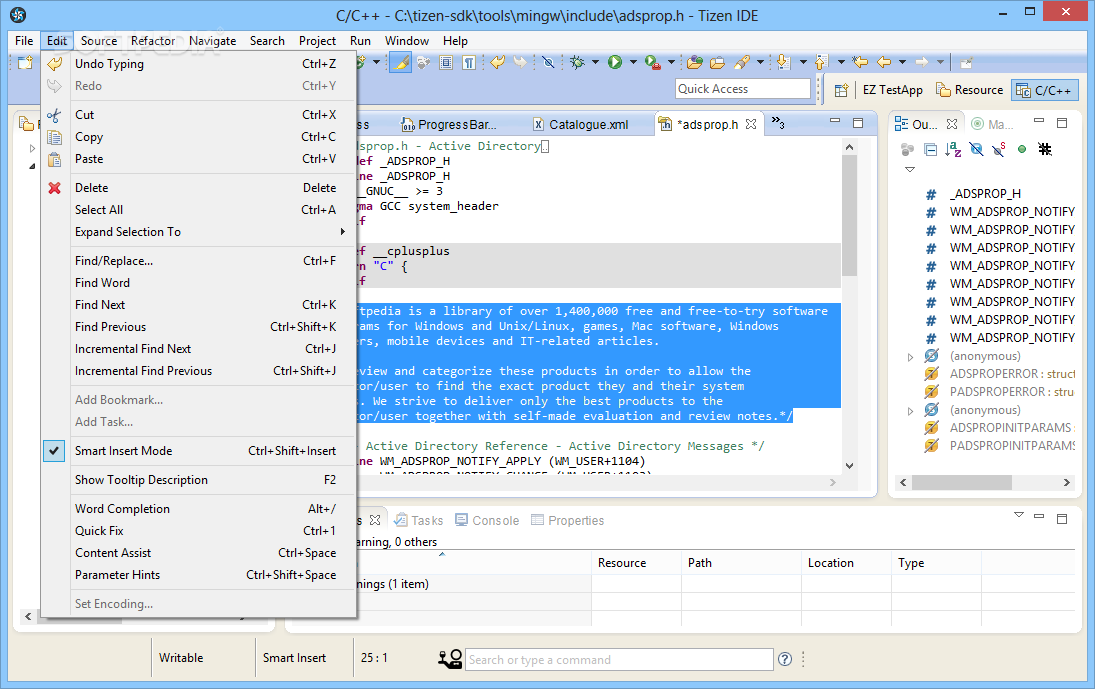Toggle Hide Static Members in Outline
Viewport: 1095px width, 689px height.
999,149
